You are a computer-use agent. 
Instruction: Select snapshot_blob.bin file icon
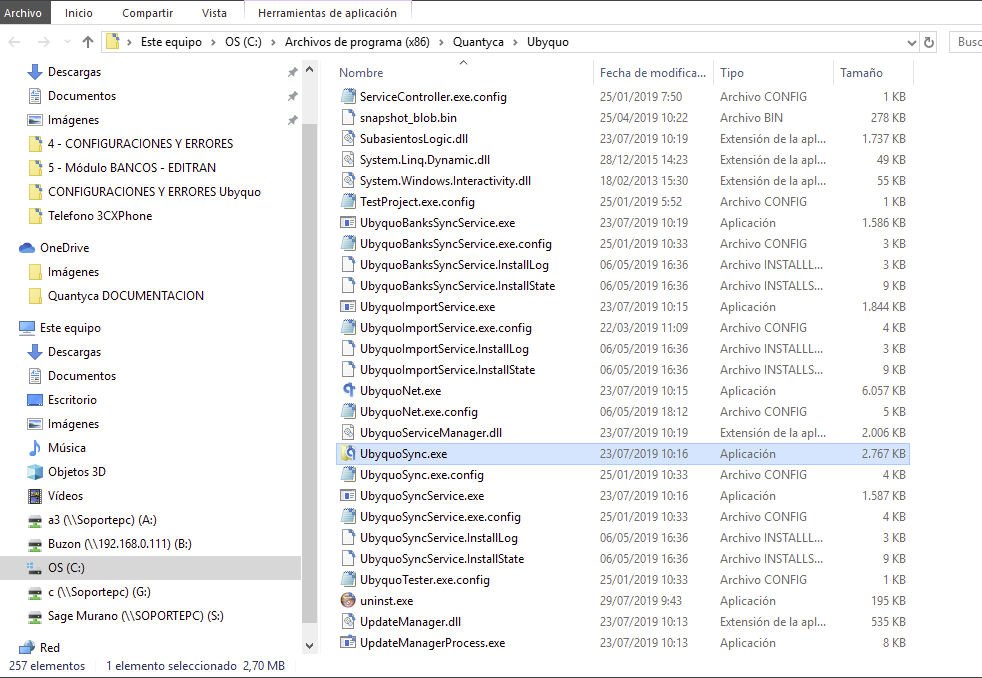pyautogui.click(x=348, y=118)
